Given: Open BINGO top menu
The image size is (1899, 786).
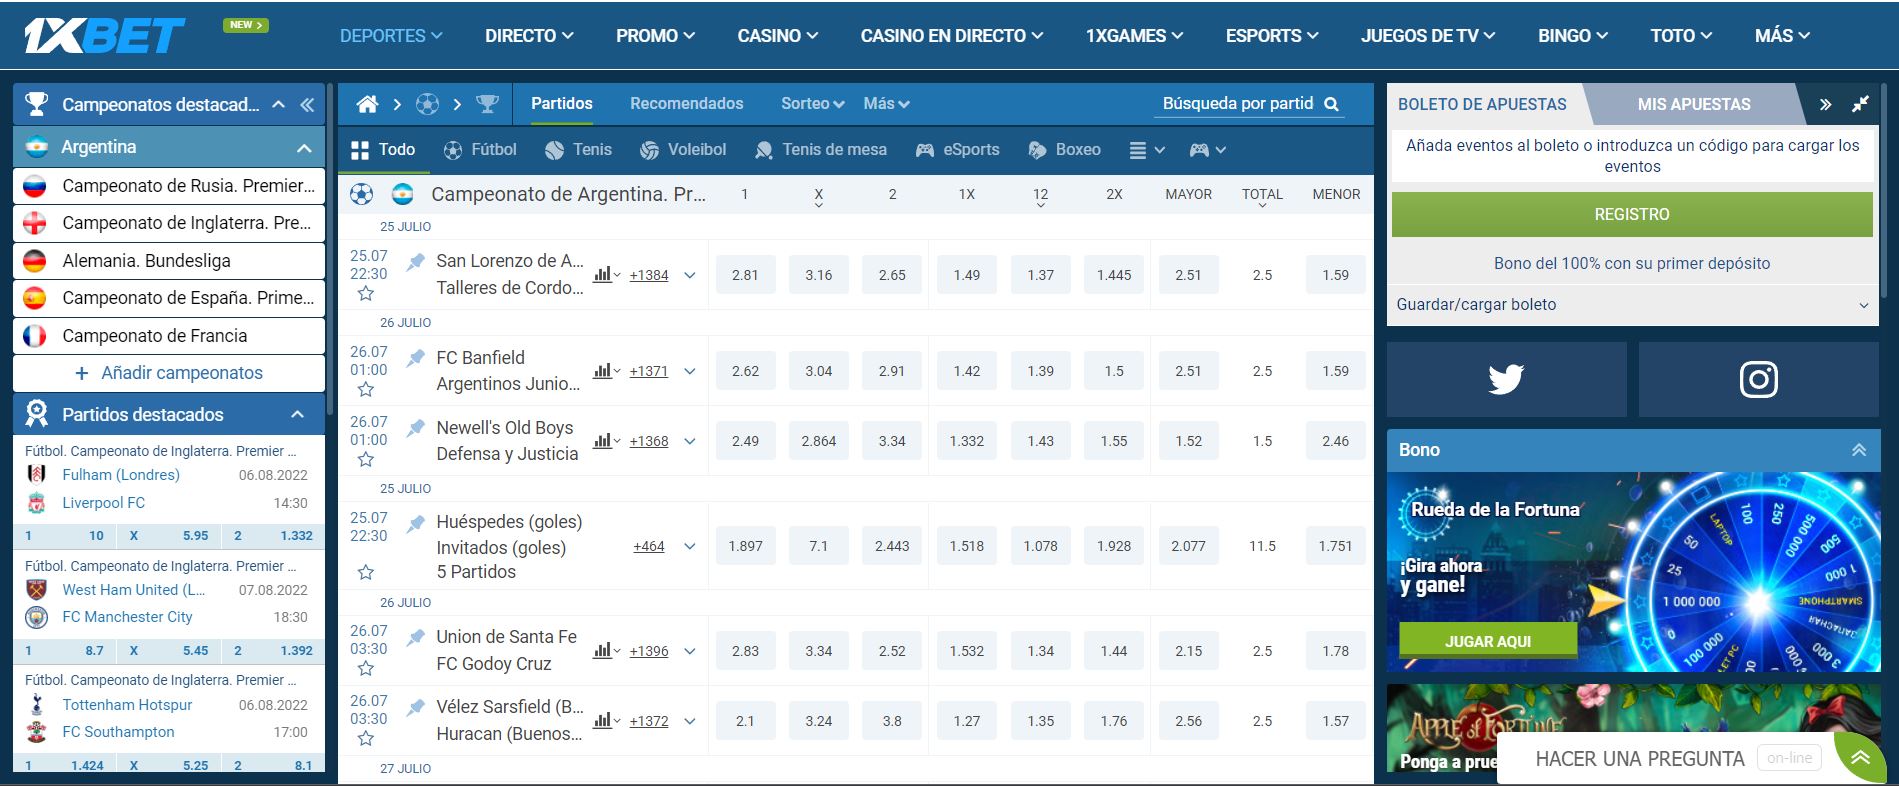Looking at the screenshot, I should click(1573, 36).
